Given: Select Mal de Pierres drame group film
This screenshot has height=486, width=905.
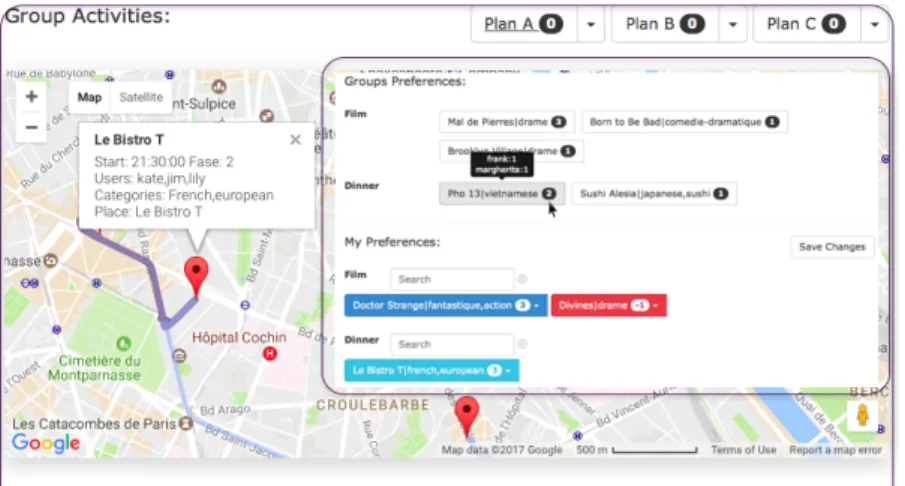Looking at the screenshot, I should [x=506, y=122].
